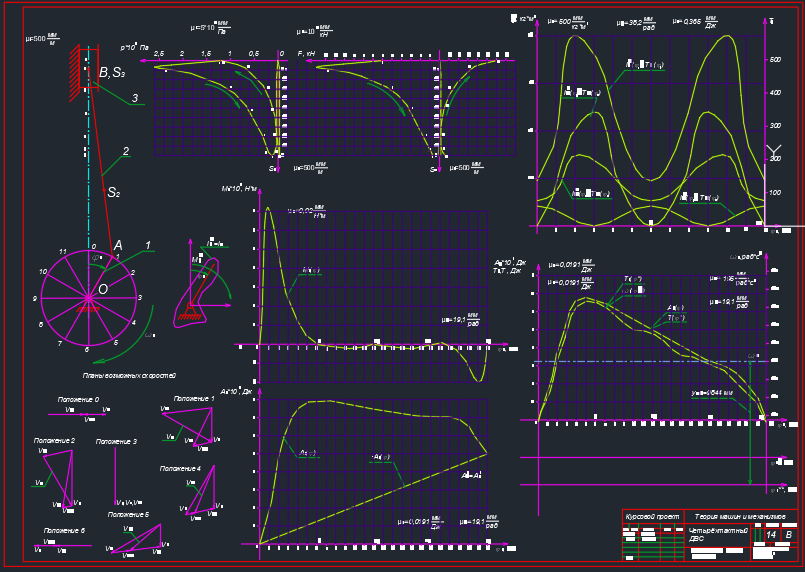
Task: Select crank circle position number 11
Action: (x=63, y=252)
